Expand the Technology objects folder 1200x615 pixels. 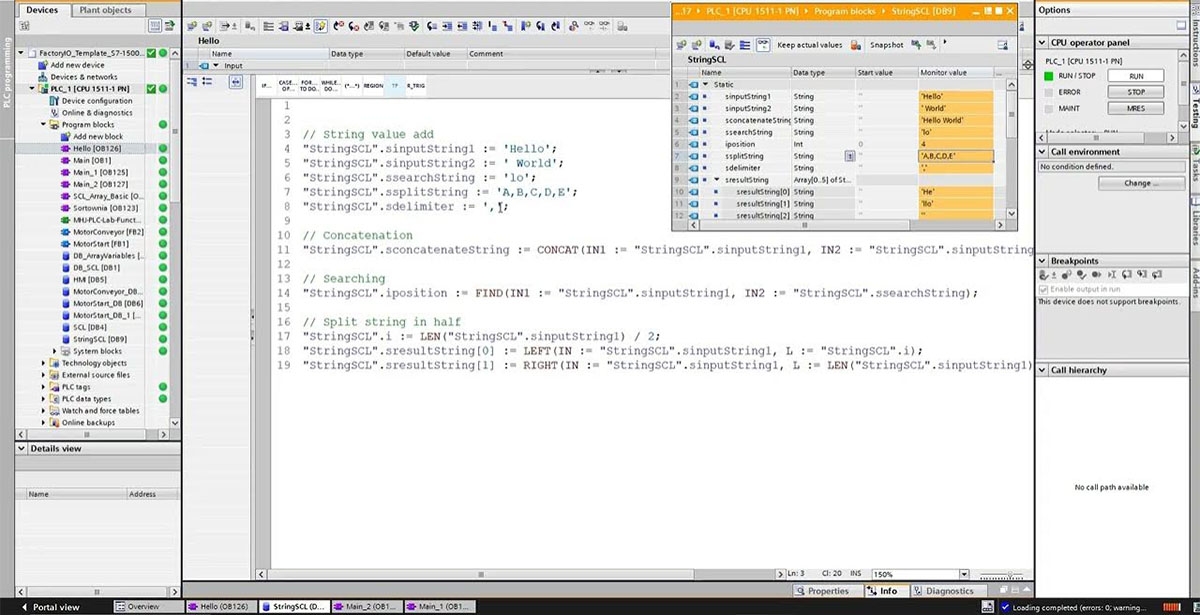[42, 363]
